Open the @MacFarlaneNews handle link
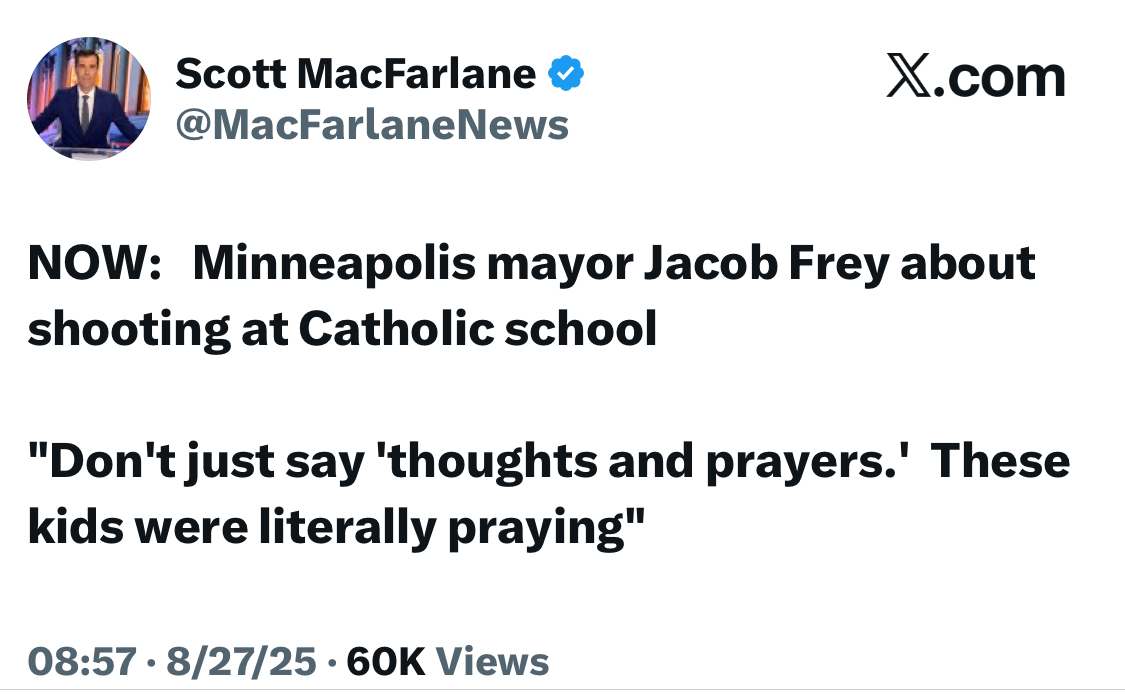This screenshot has height=700, width=1125. click(x=372, y=125)
